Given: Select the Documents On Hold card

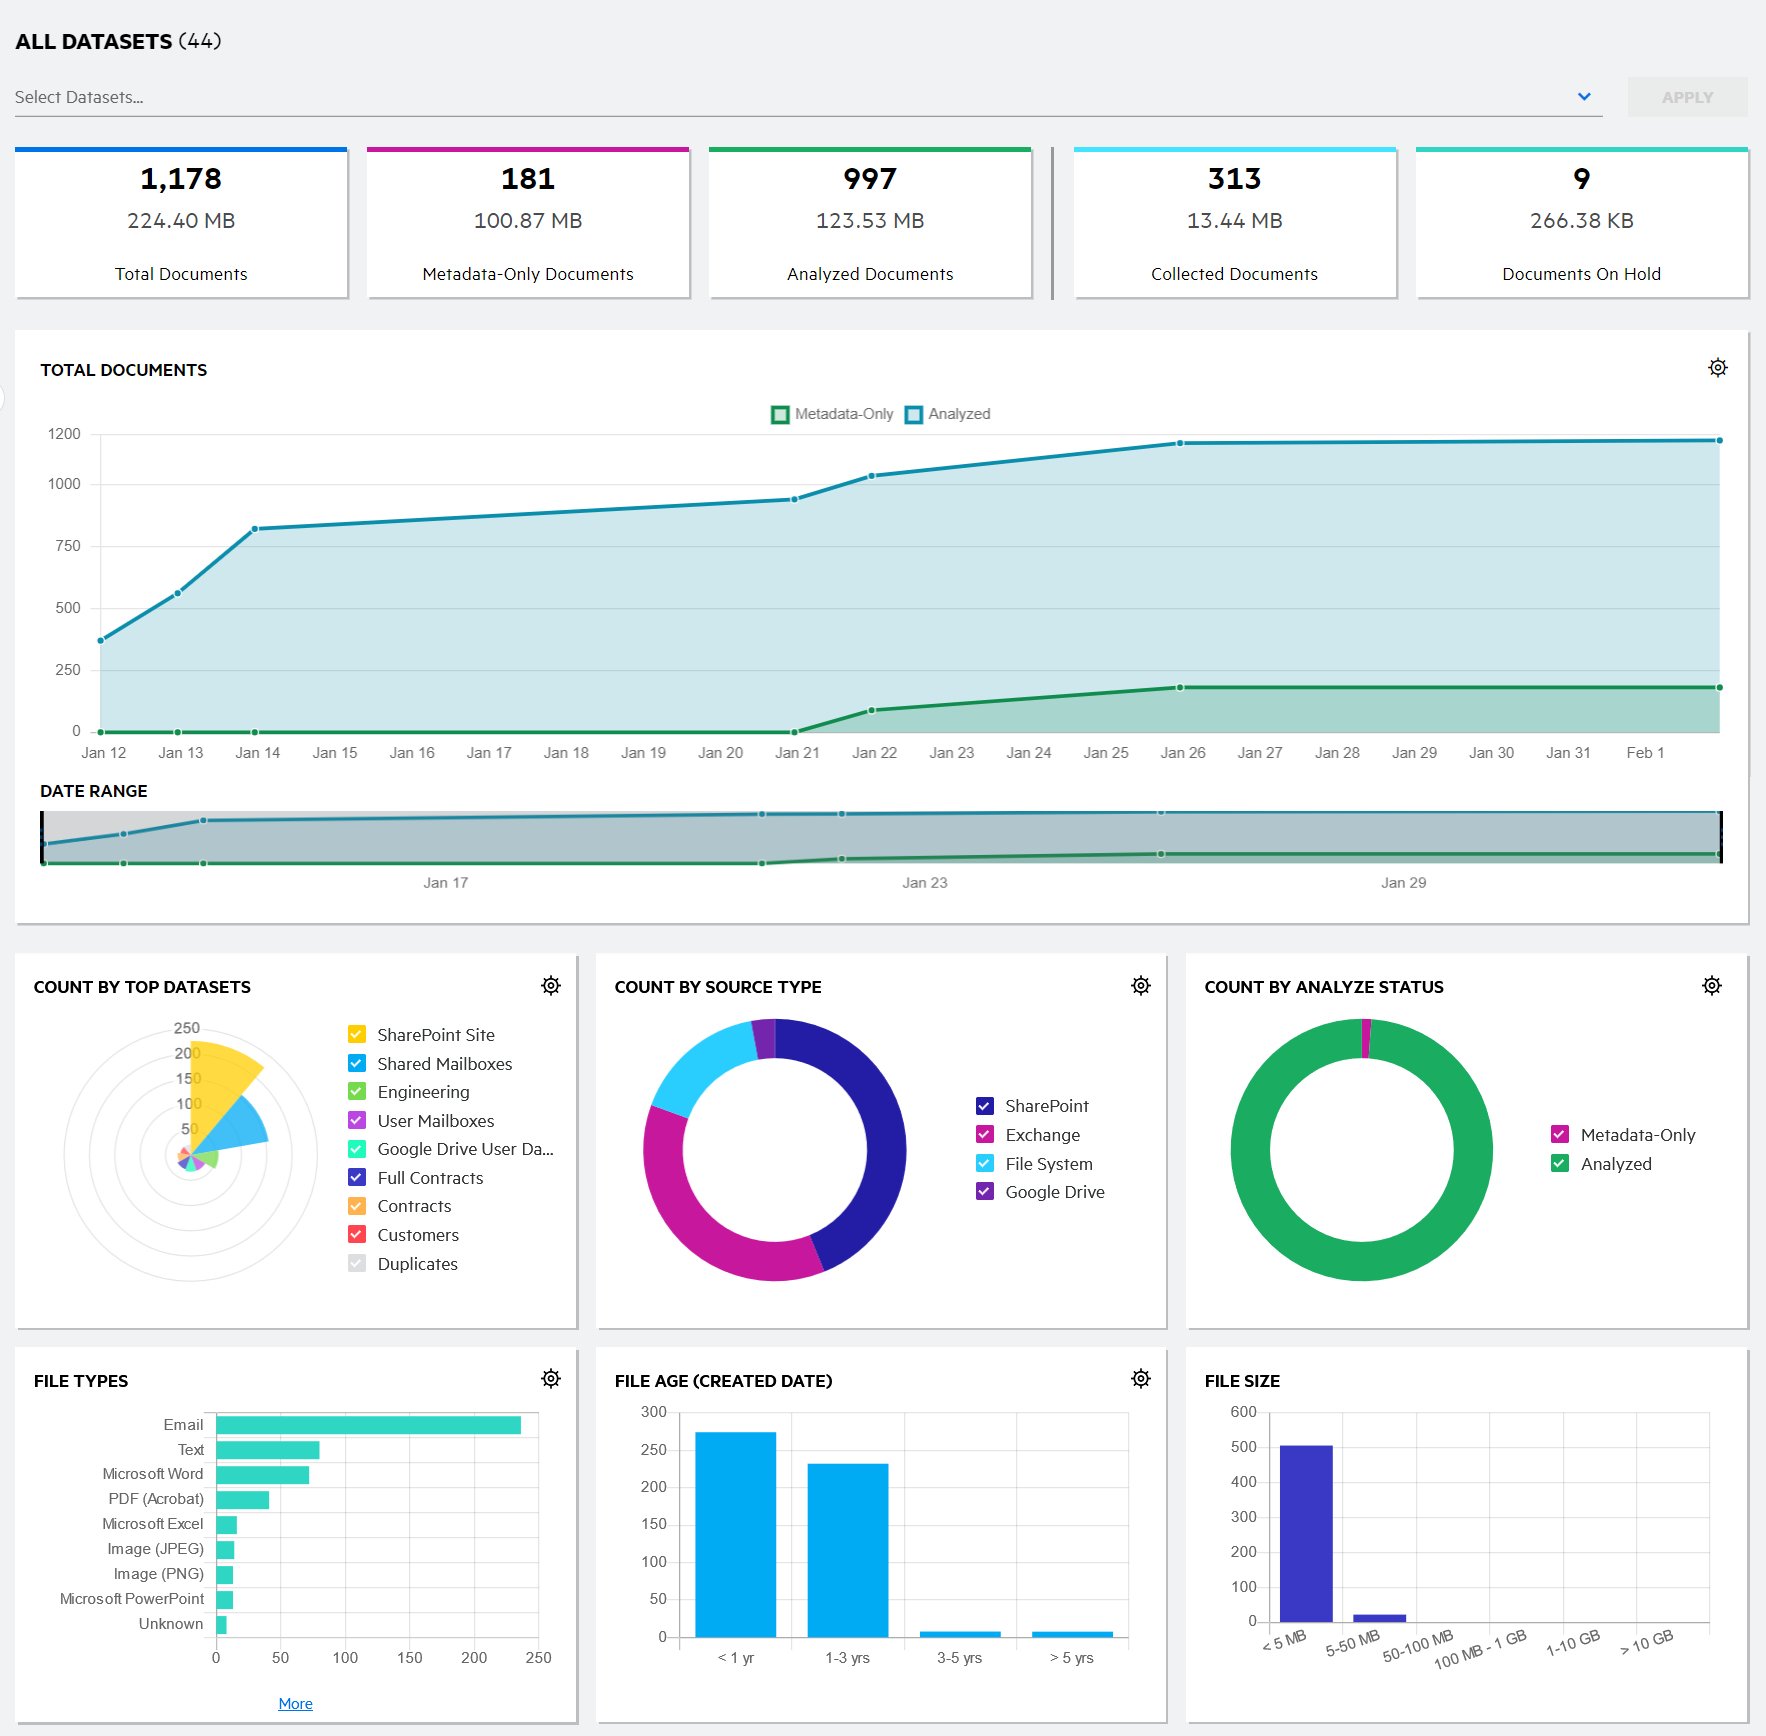Looking at the screenshot, I should (1581, 224).
